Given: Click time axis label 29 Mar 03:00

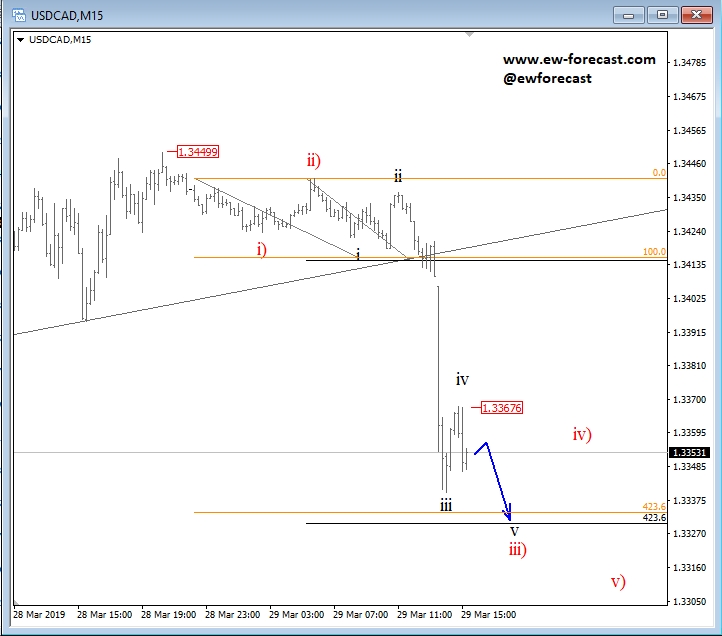Looking at the screenshot, I should [x=297, y=615].
